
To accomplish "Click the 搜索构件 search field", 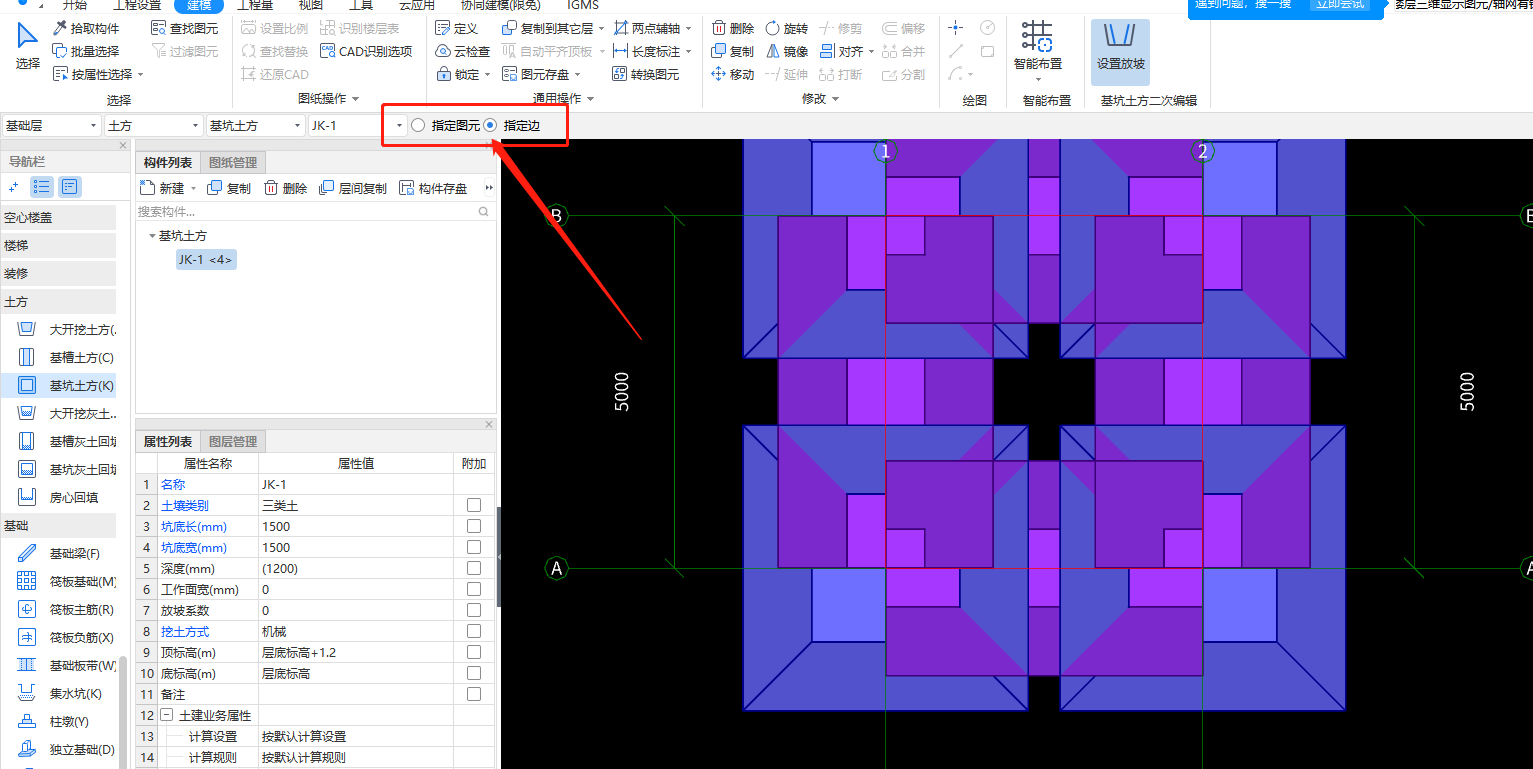I will [314, 212].
